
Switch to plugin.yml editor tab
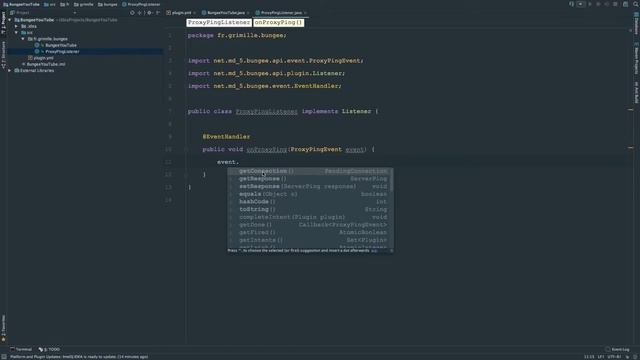point(181,13)
